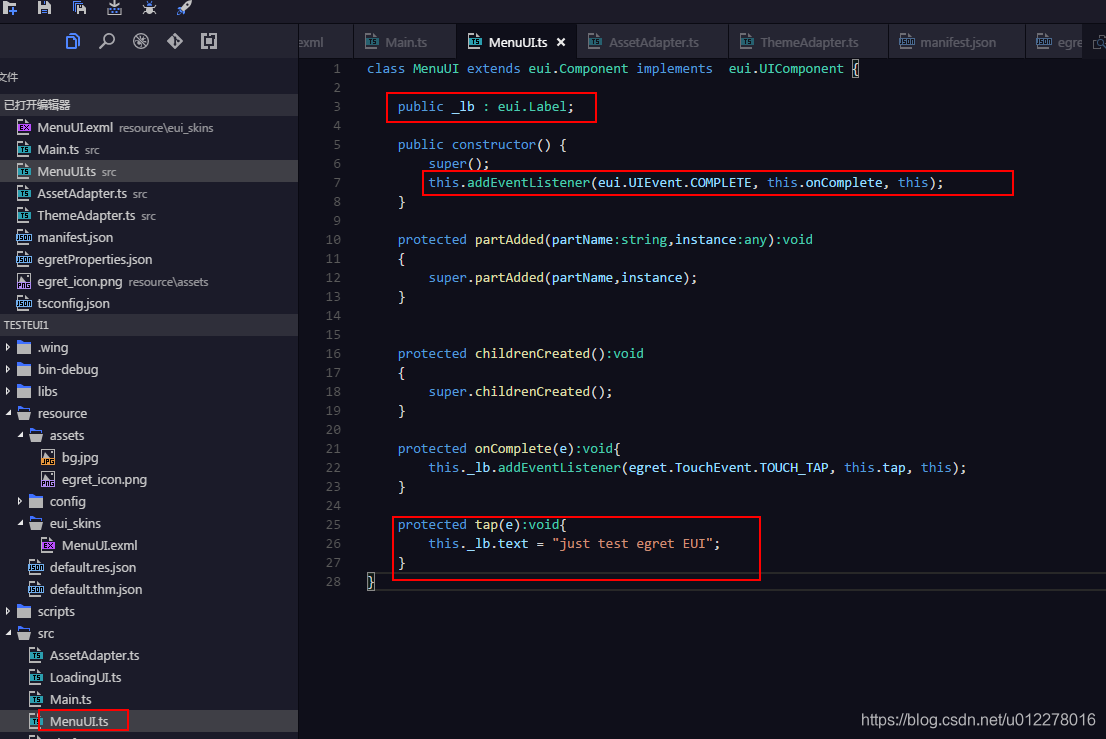Click the Save file icon in the toolbar
This screenshot has width=1106, height=739.
coord(43,9)
